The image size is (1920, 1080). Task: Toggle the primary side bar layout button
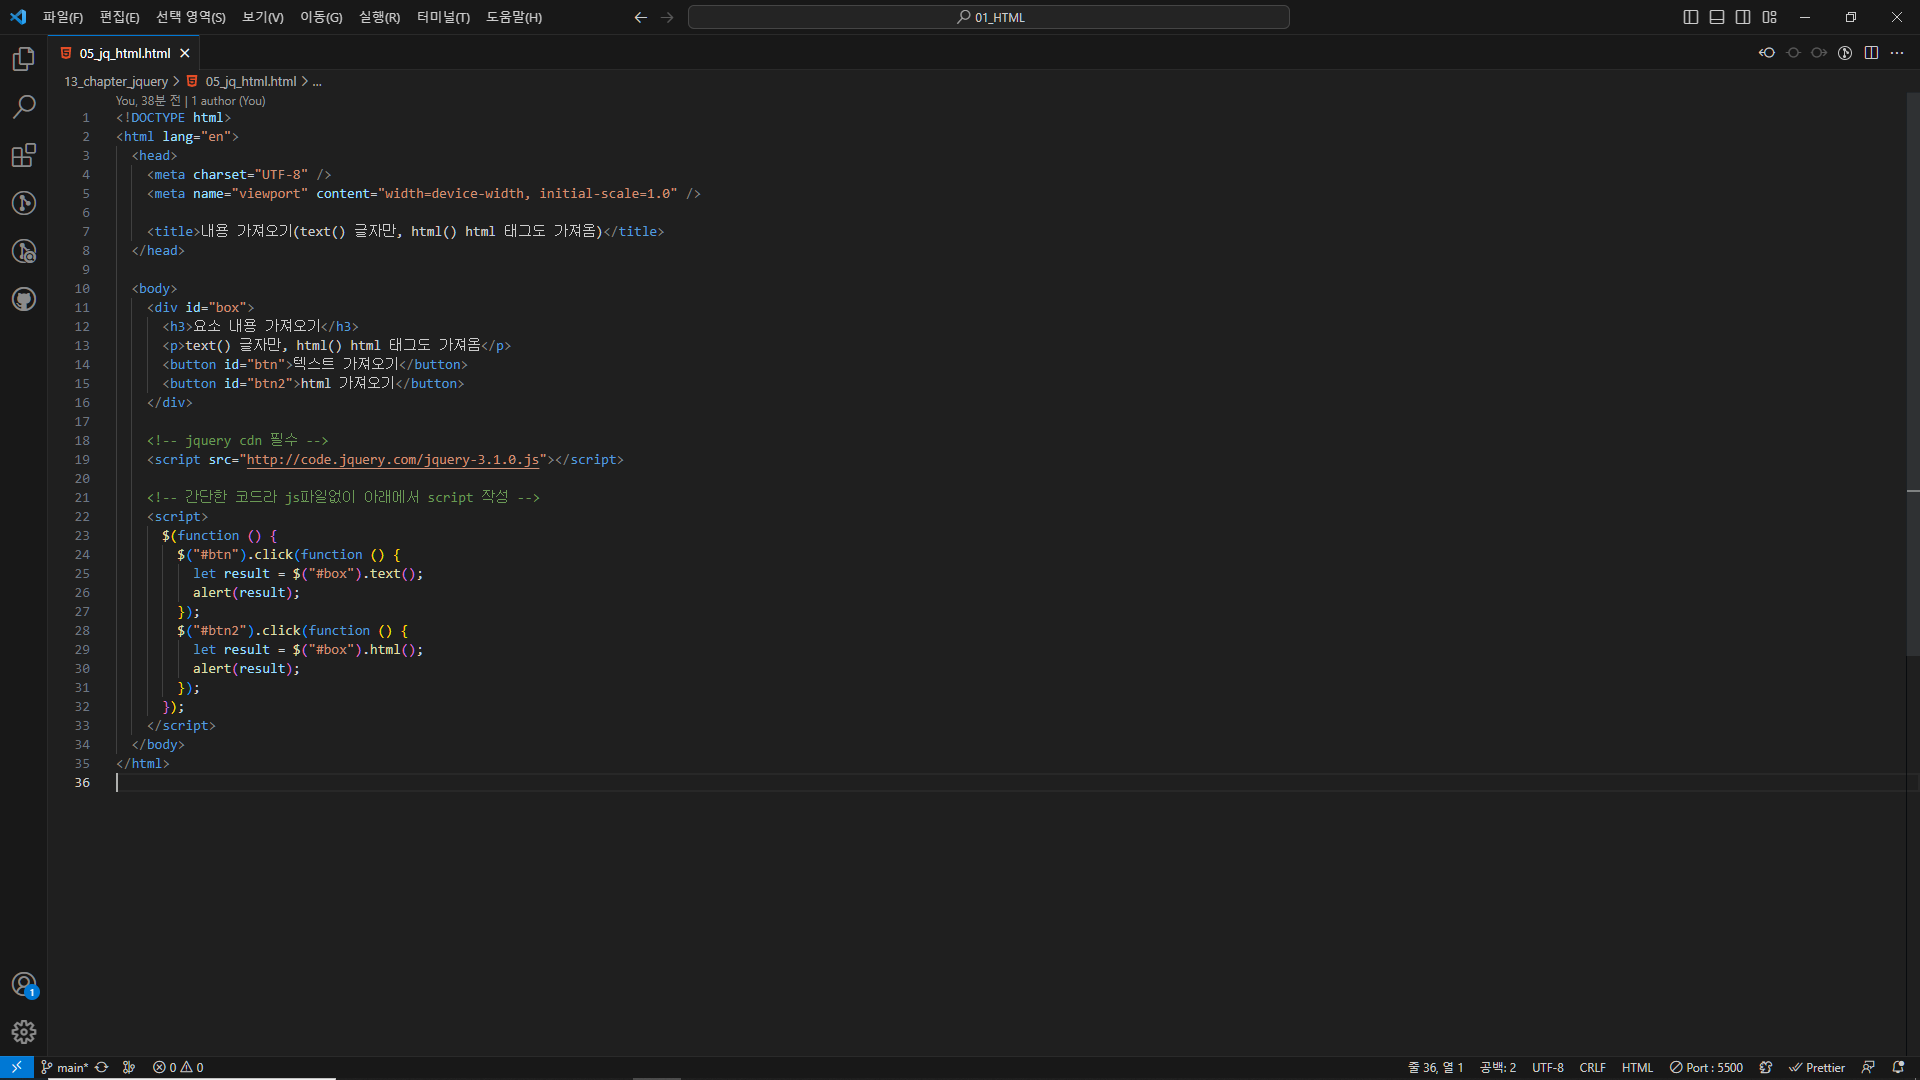1690,17
